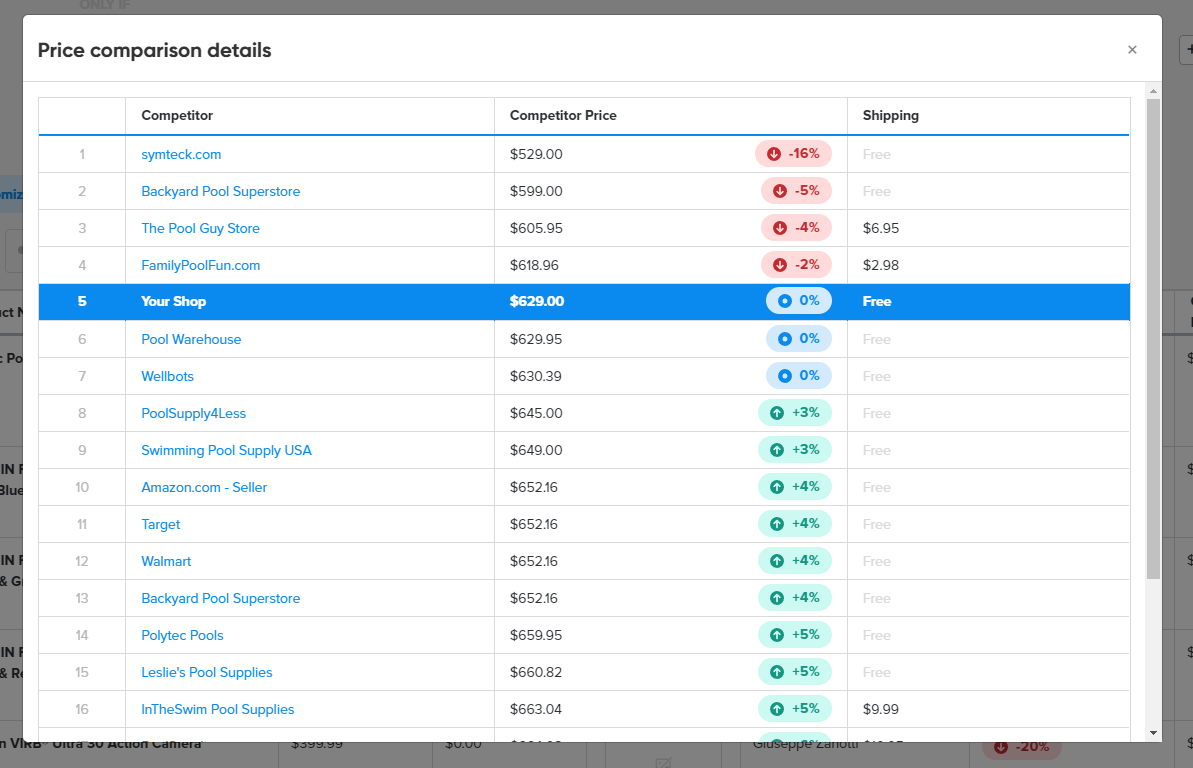The image size is (1193, 768).
Task: Open InTheSwim Pool Supplies link
Action: click(x=218, y=709)
